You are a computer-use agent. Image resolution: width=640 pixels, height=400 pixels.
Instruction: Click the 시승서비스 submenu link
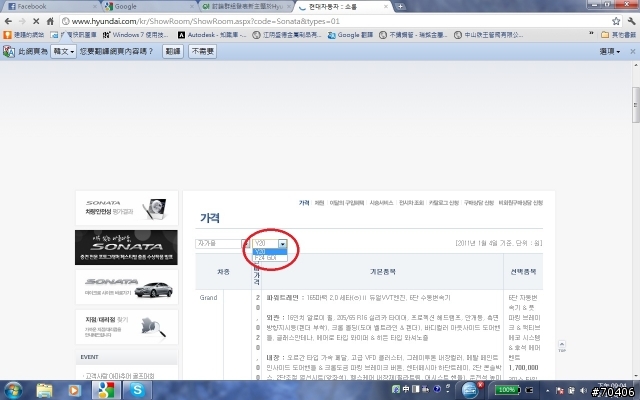click(x=381, y=203)
